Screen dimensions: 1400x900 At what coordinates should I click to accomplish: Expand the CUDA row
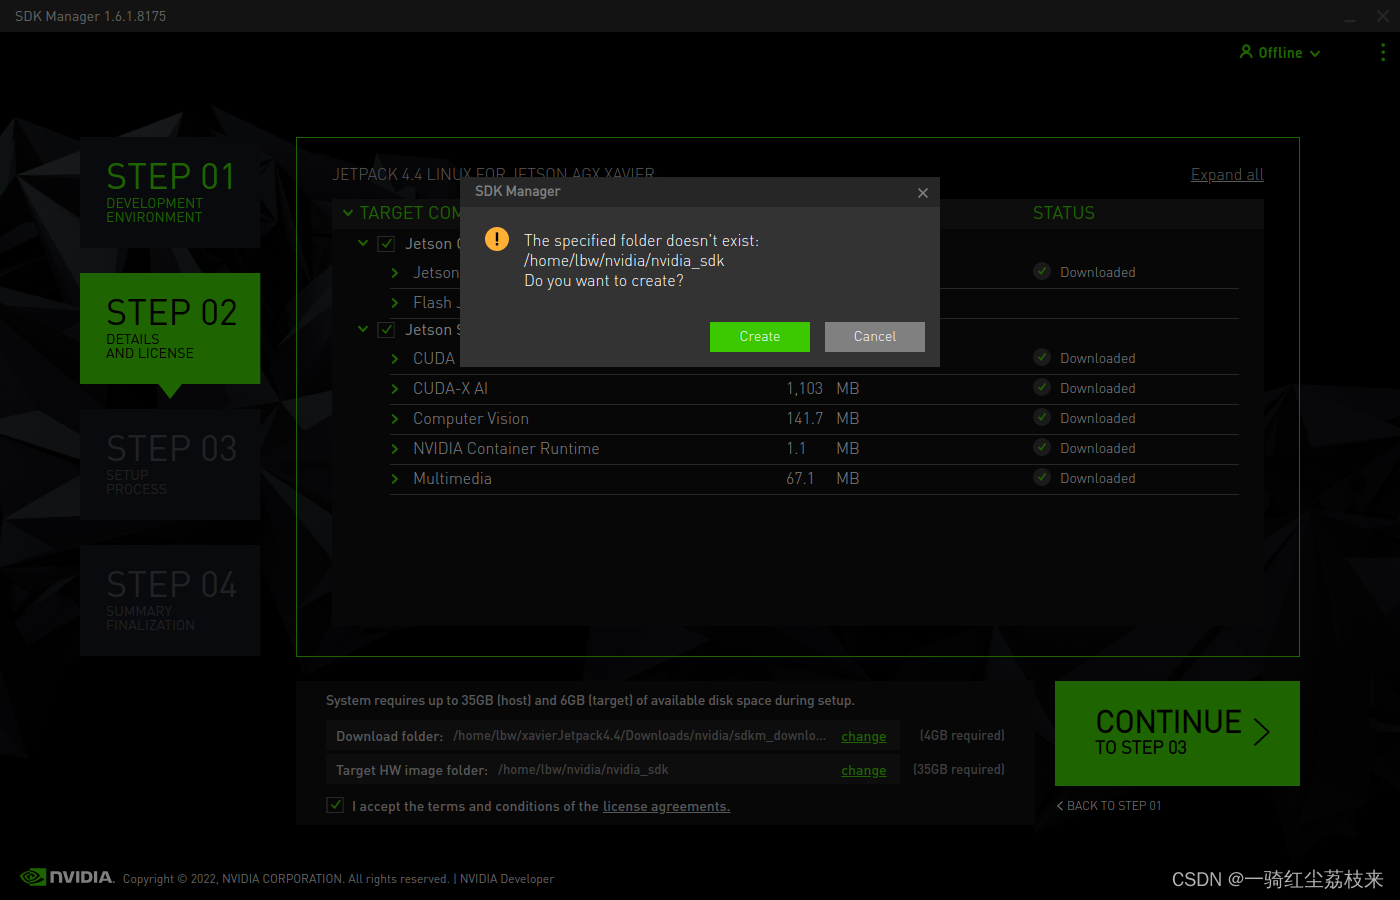pyautogui.click(x=395, y=358)
